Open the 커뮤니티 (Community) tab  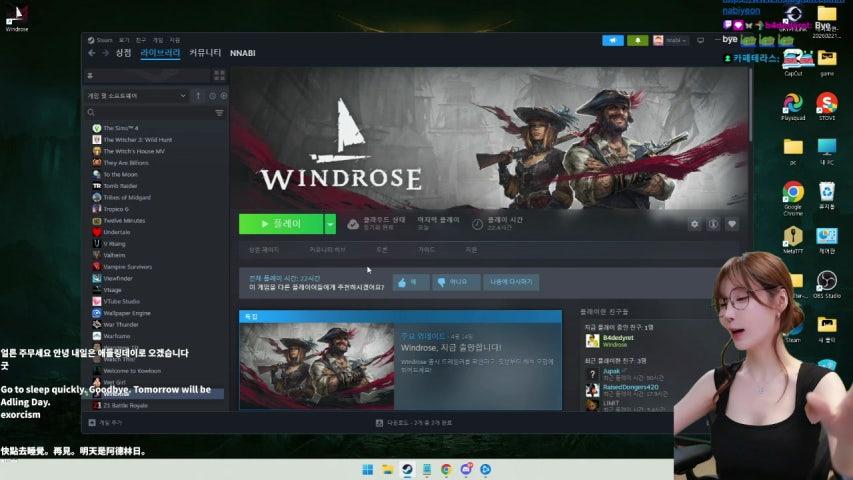205,53
